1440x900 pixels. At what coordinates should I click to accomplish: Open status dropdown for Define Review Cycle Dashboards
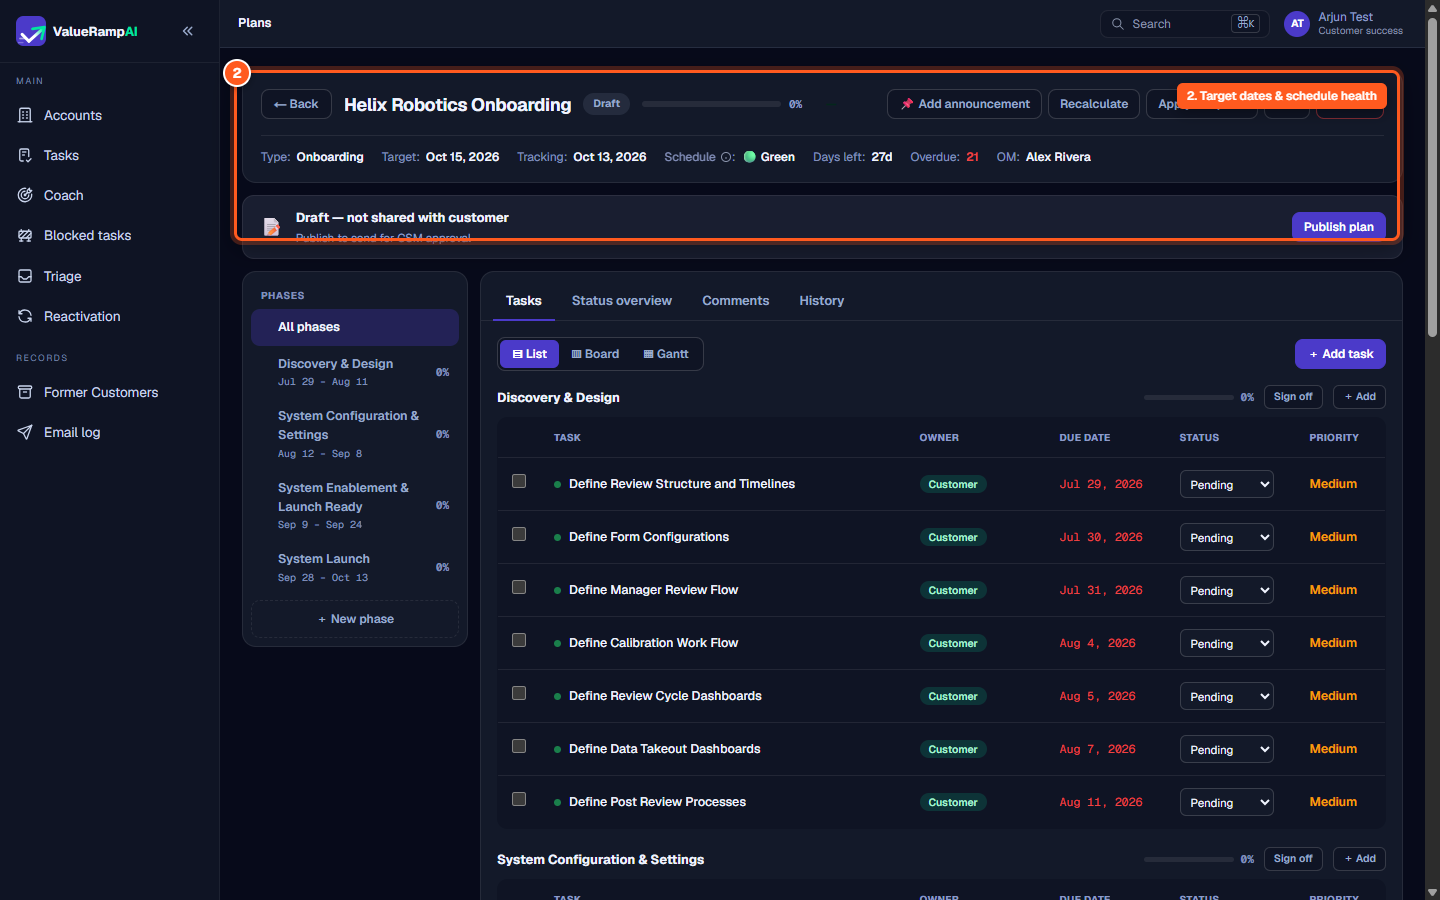tap(1226, 697)
